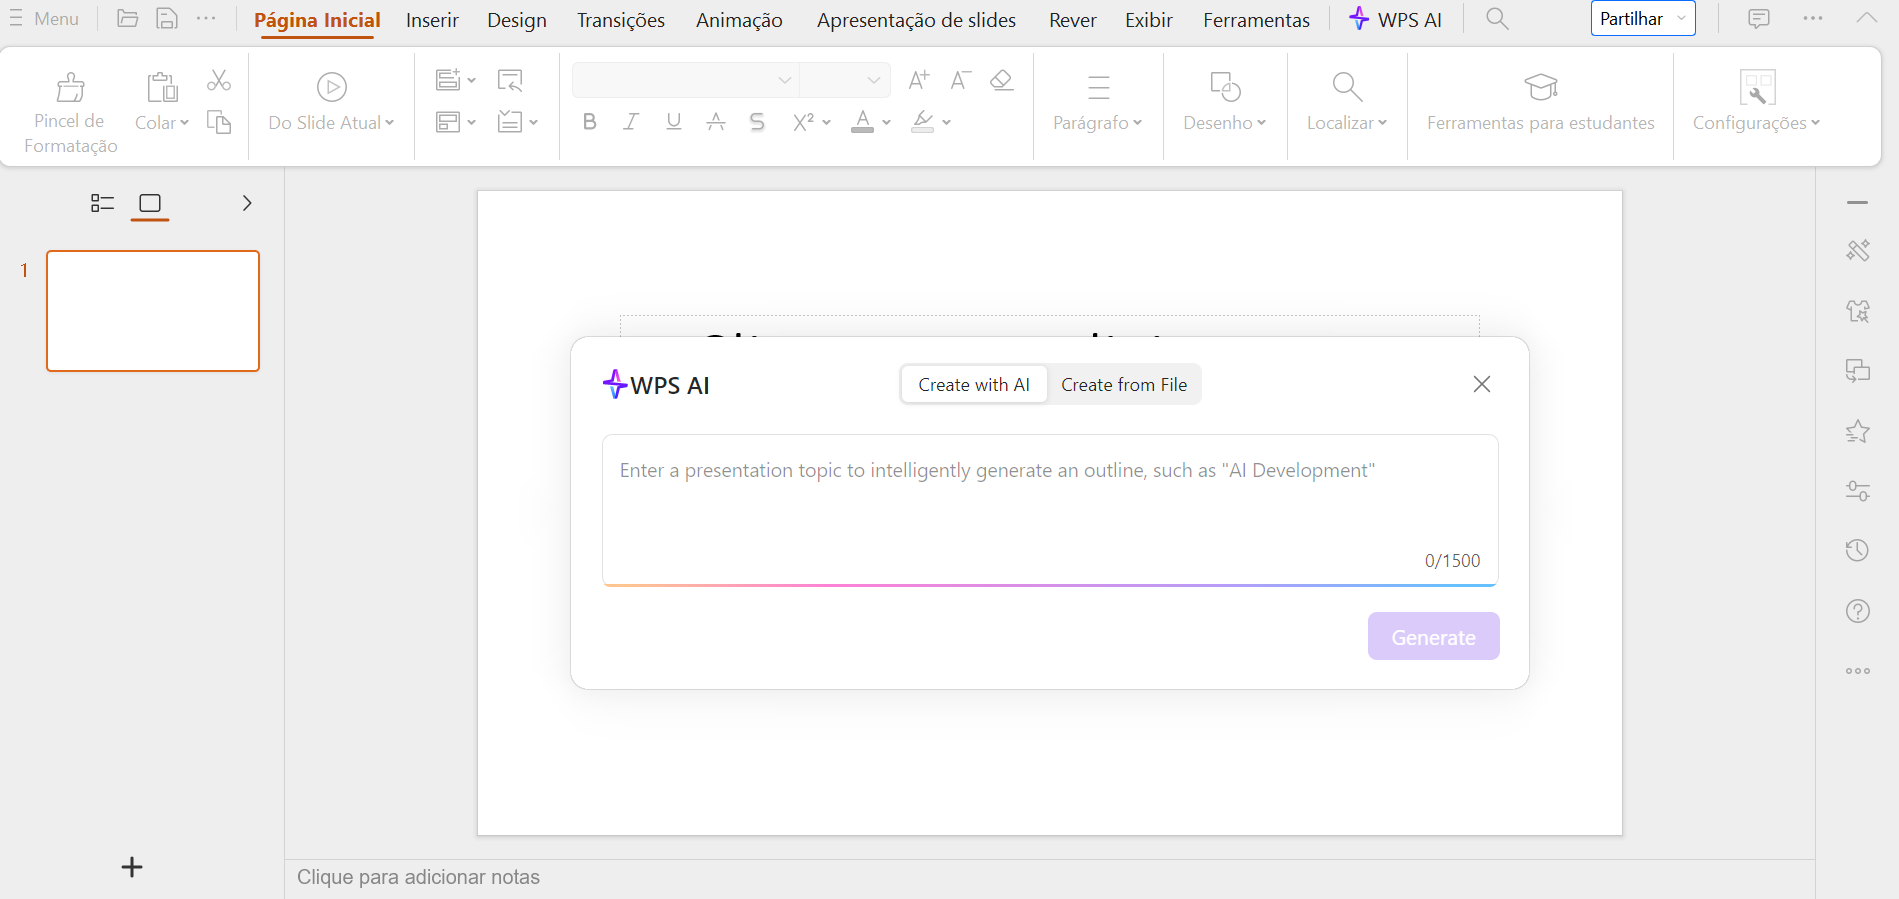
Task: Open the Ferramentas tab
Action: (x=1256, y=20)
